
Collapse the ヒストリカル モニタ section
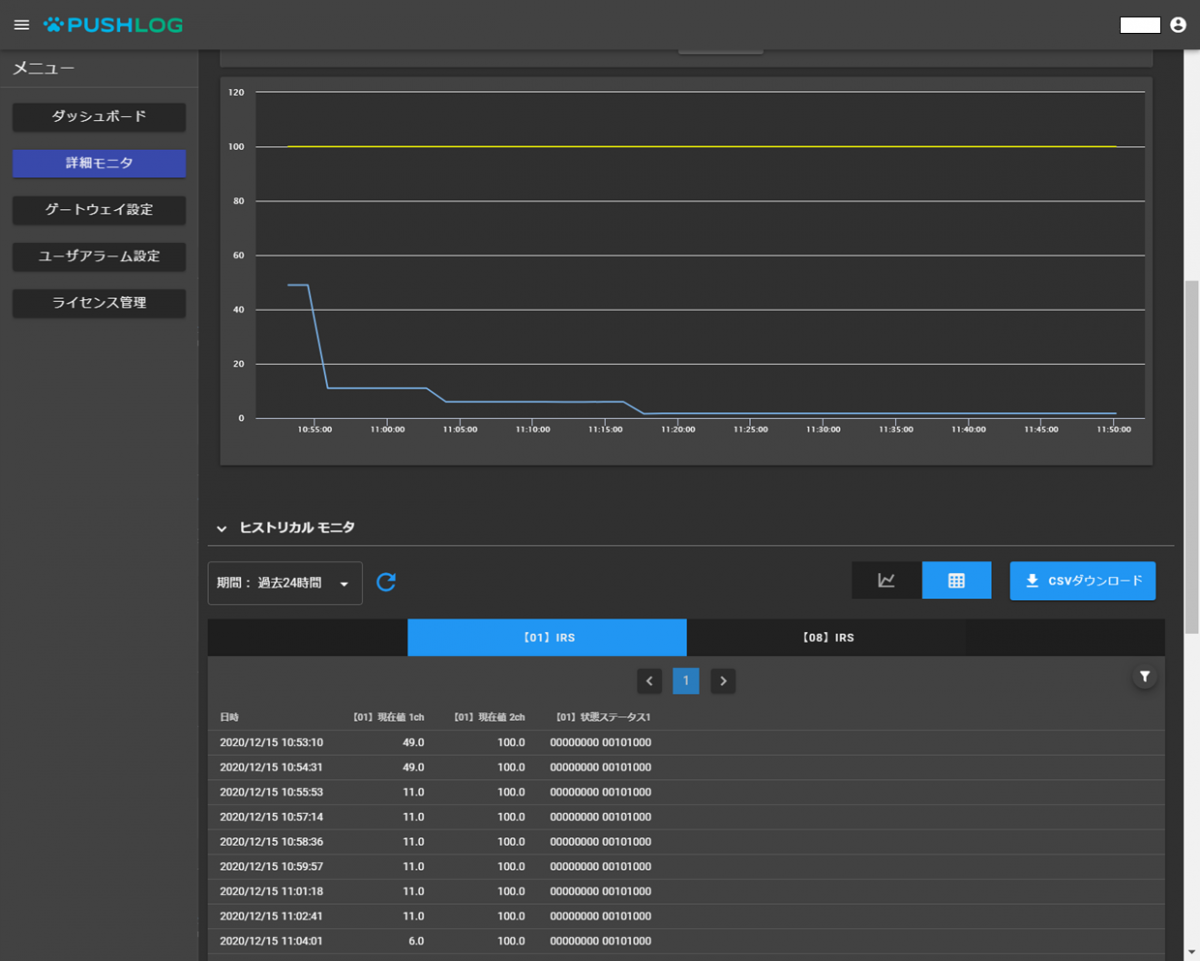tap(222, 528)
